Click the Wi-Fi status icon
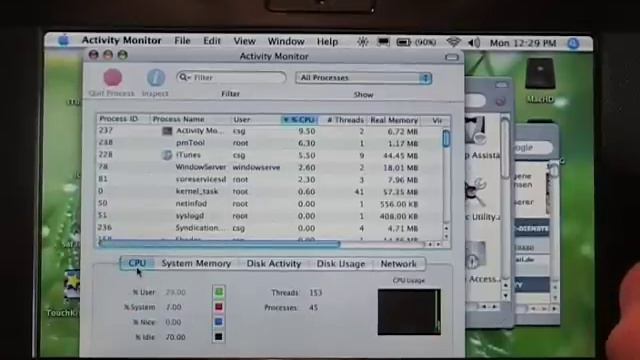Viewport: 640px width, 360px height. [453, 42]
